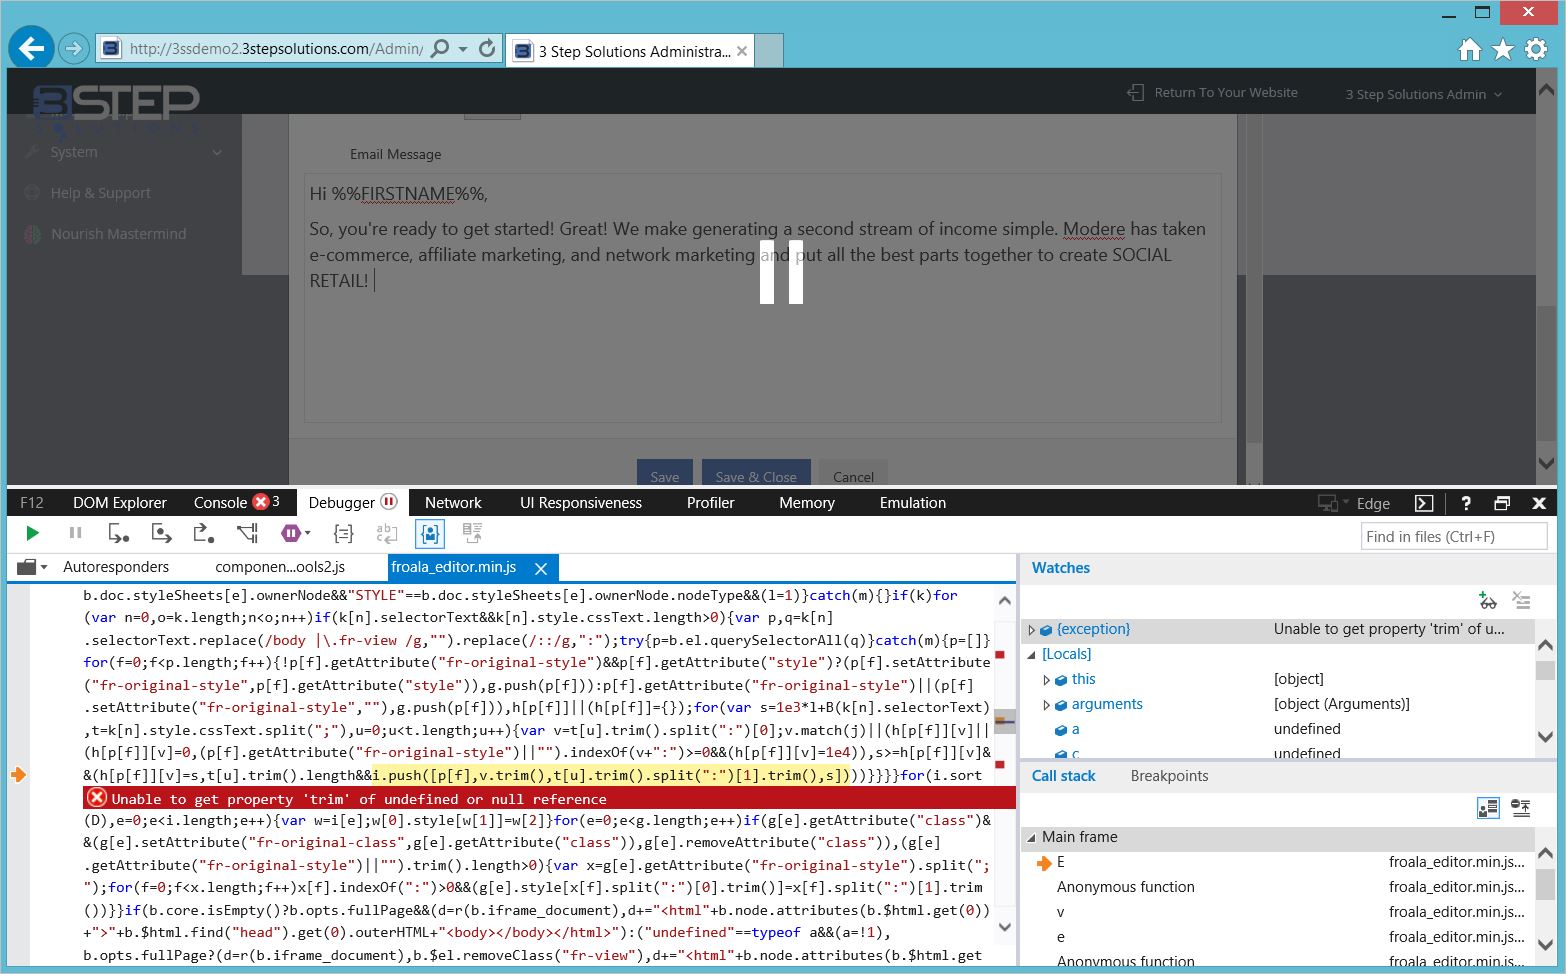Expand the arguments entry in Locals
Viewport: 1566px width, 974px height.
[1048, 704]
